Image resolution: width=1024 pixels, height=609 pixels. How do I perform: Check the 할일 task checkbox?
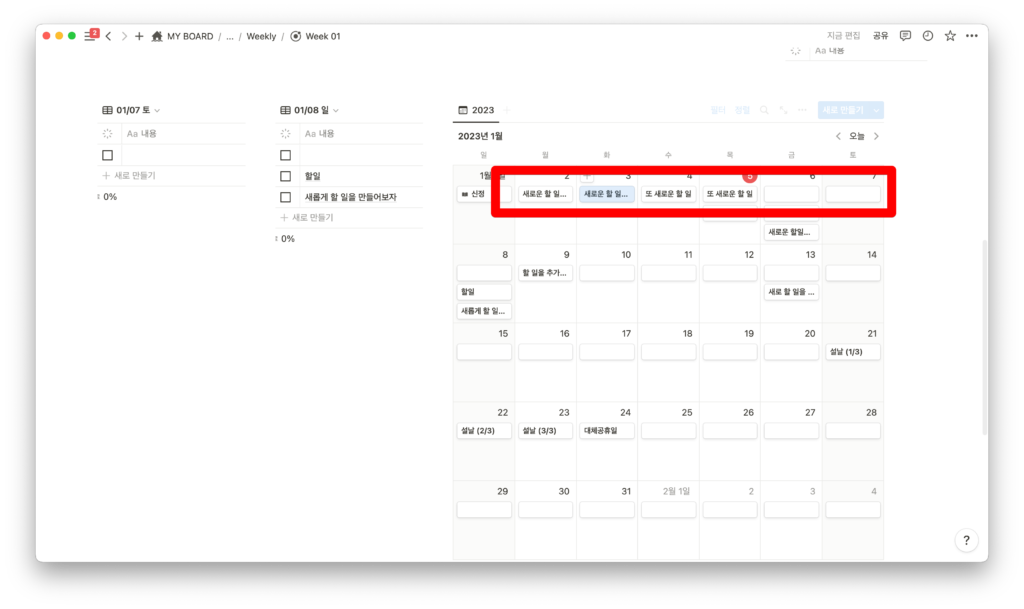(285, 176)
